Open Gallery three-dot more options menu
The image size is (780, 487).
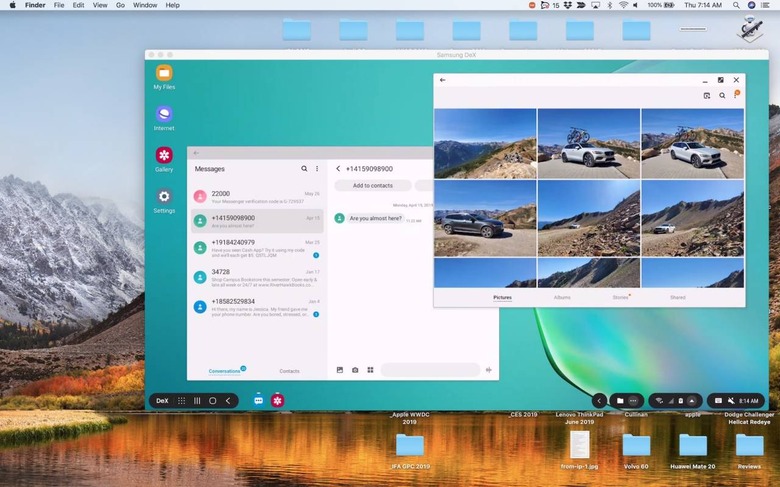pos(736,96)
